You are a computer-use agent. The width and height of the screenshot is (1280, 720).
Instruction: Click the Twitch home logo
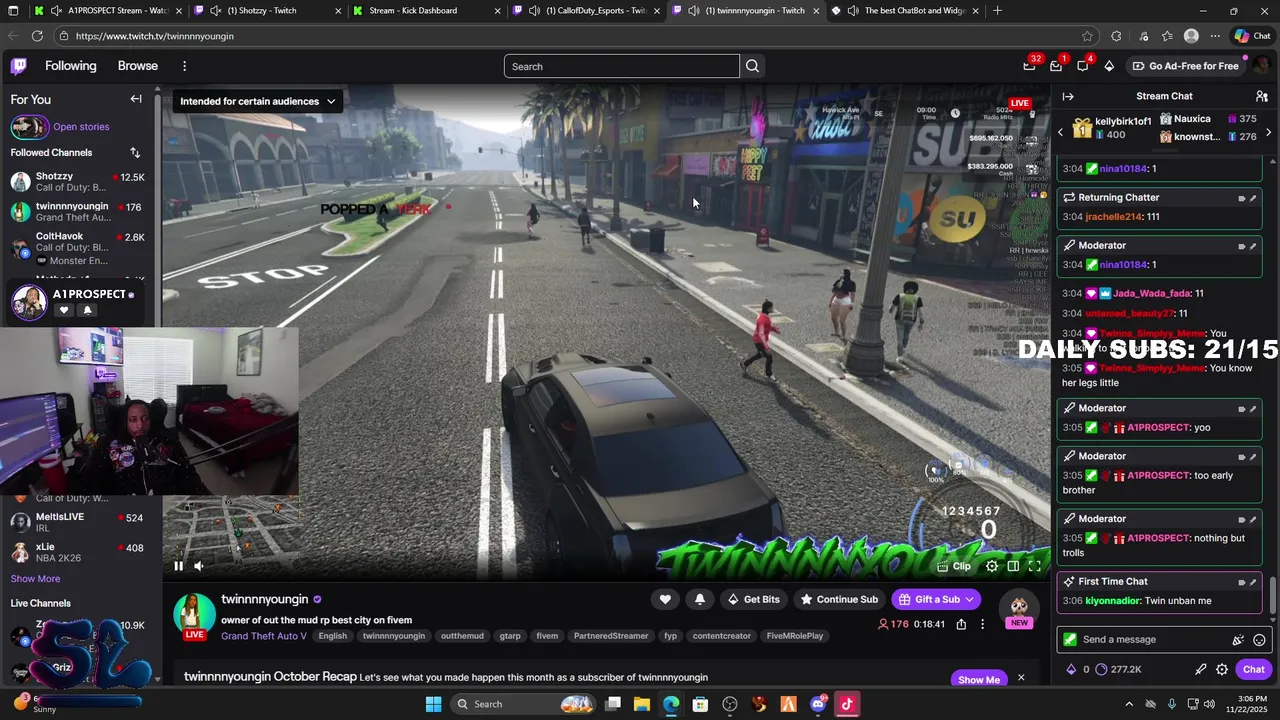click(19, 66)
